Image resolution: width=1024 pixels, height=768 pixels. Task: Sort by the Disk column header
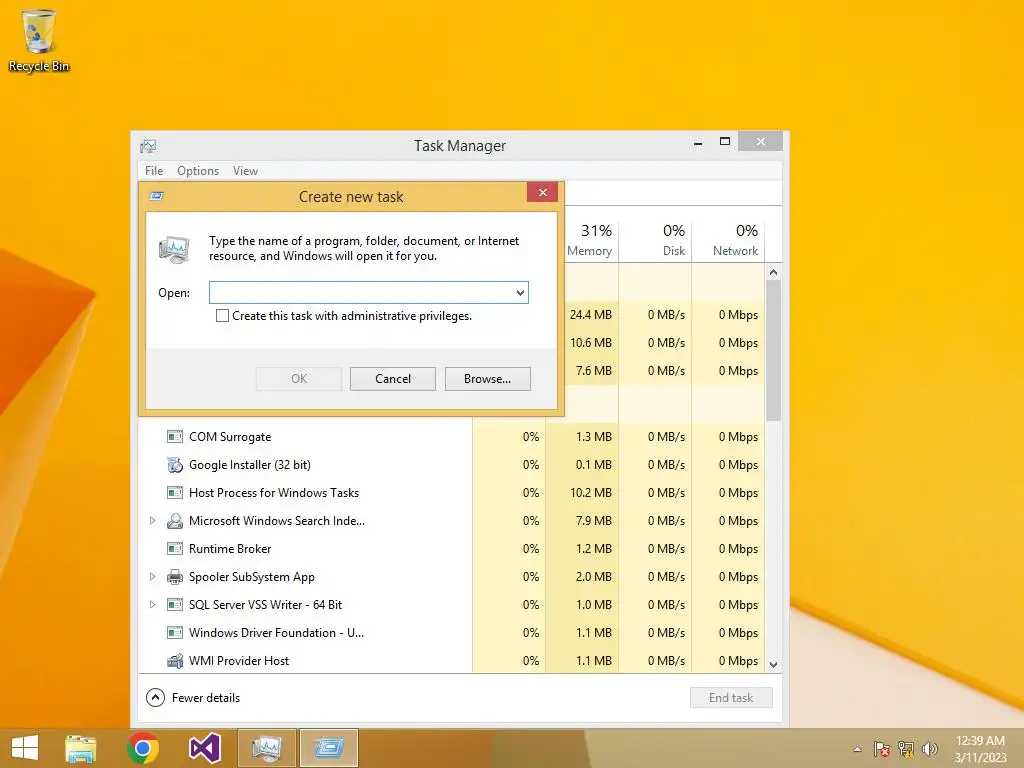click(655, 240)
